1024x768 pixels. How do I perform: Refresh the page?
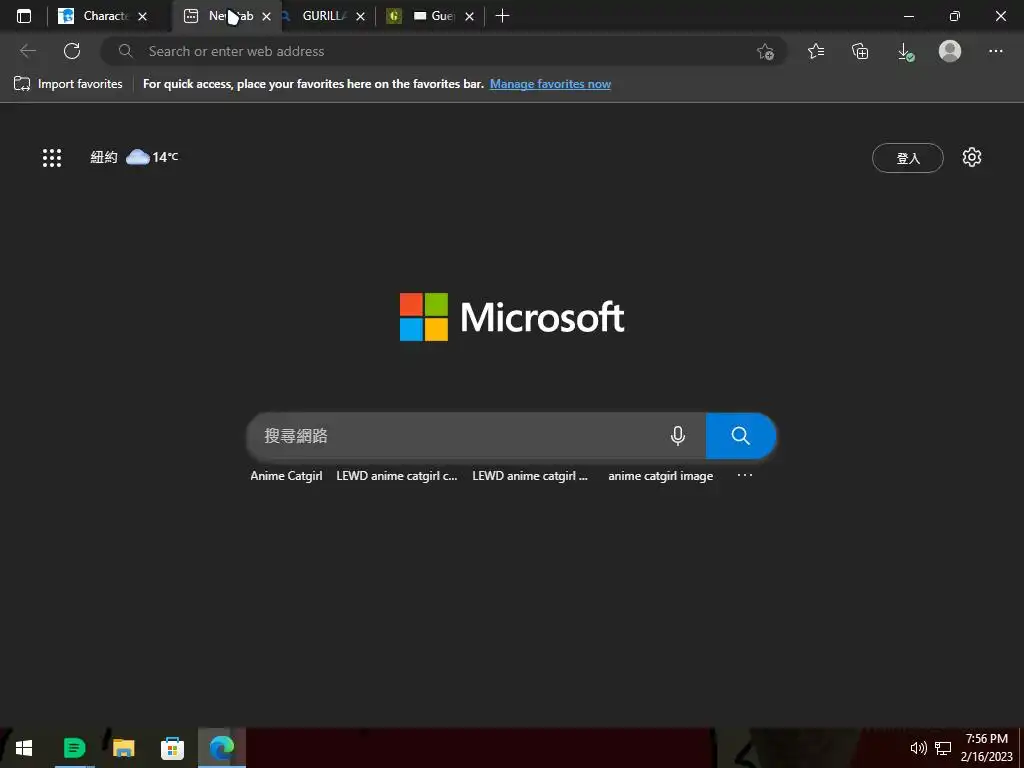pyautogui.click(x=72, y=51)
